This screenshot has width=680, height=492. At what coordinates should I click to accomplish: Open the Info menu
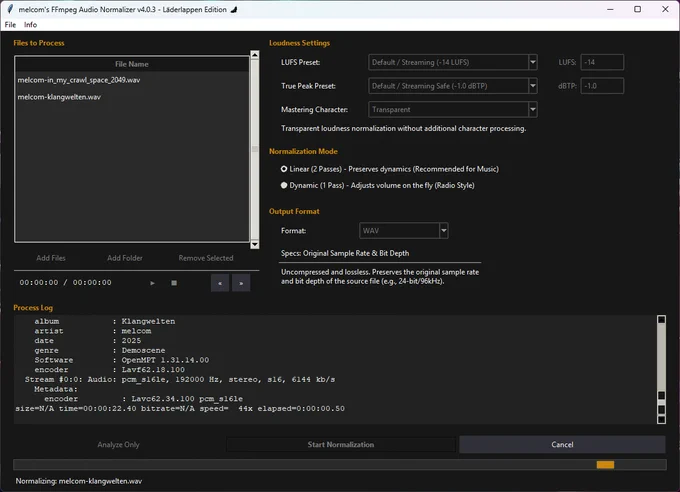click(x=30, y=25)
